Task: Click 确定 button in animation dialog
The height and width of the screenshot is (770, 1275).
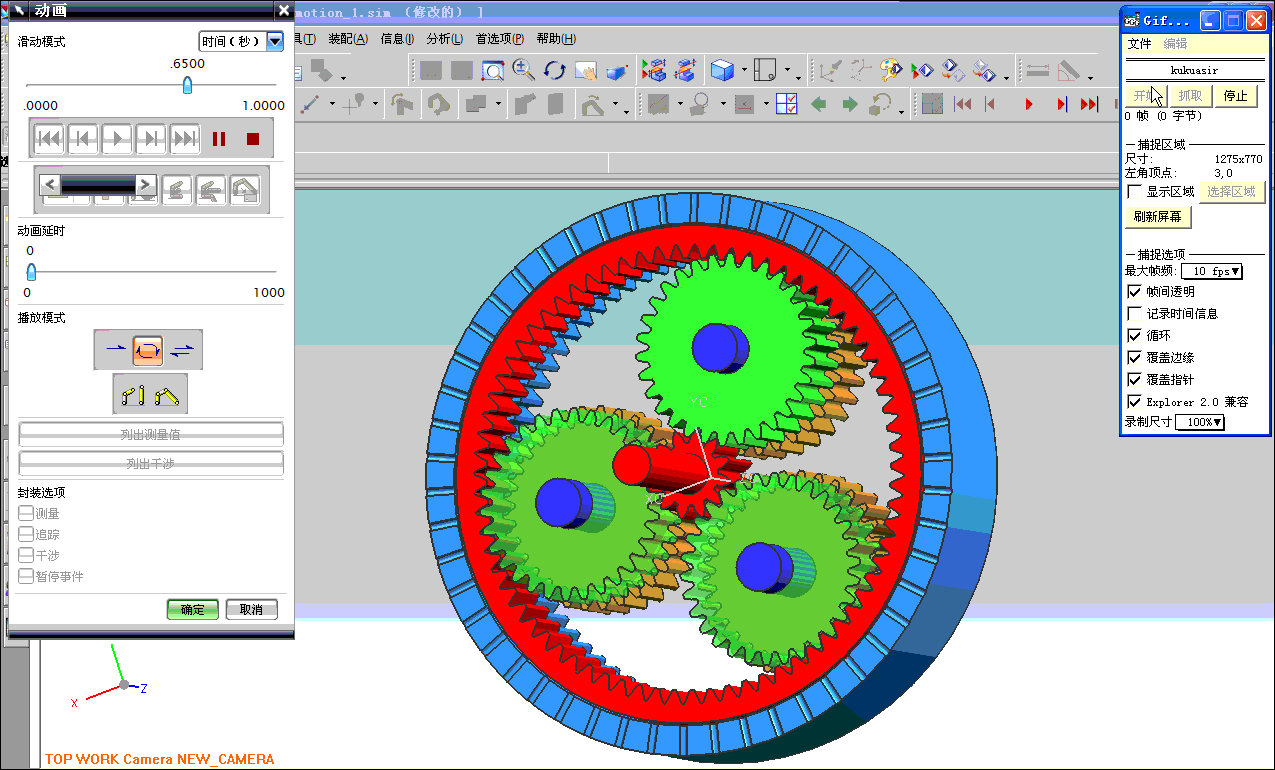Action: pyautogui.click(x=192, y=609)
